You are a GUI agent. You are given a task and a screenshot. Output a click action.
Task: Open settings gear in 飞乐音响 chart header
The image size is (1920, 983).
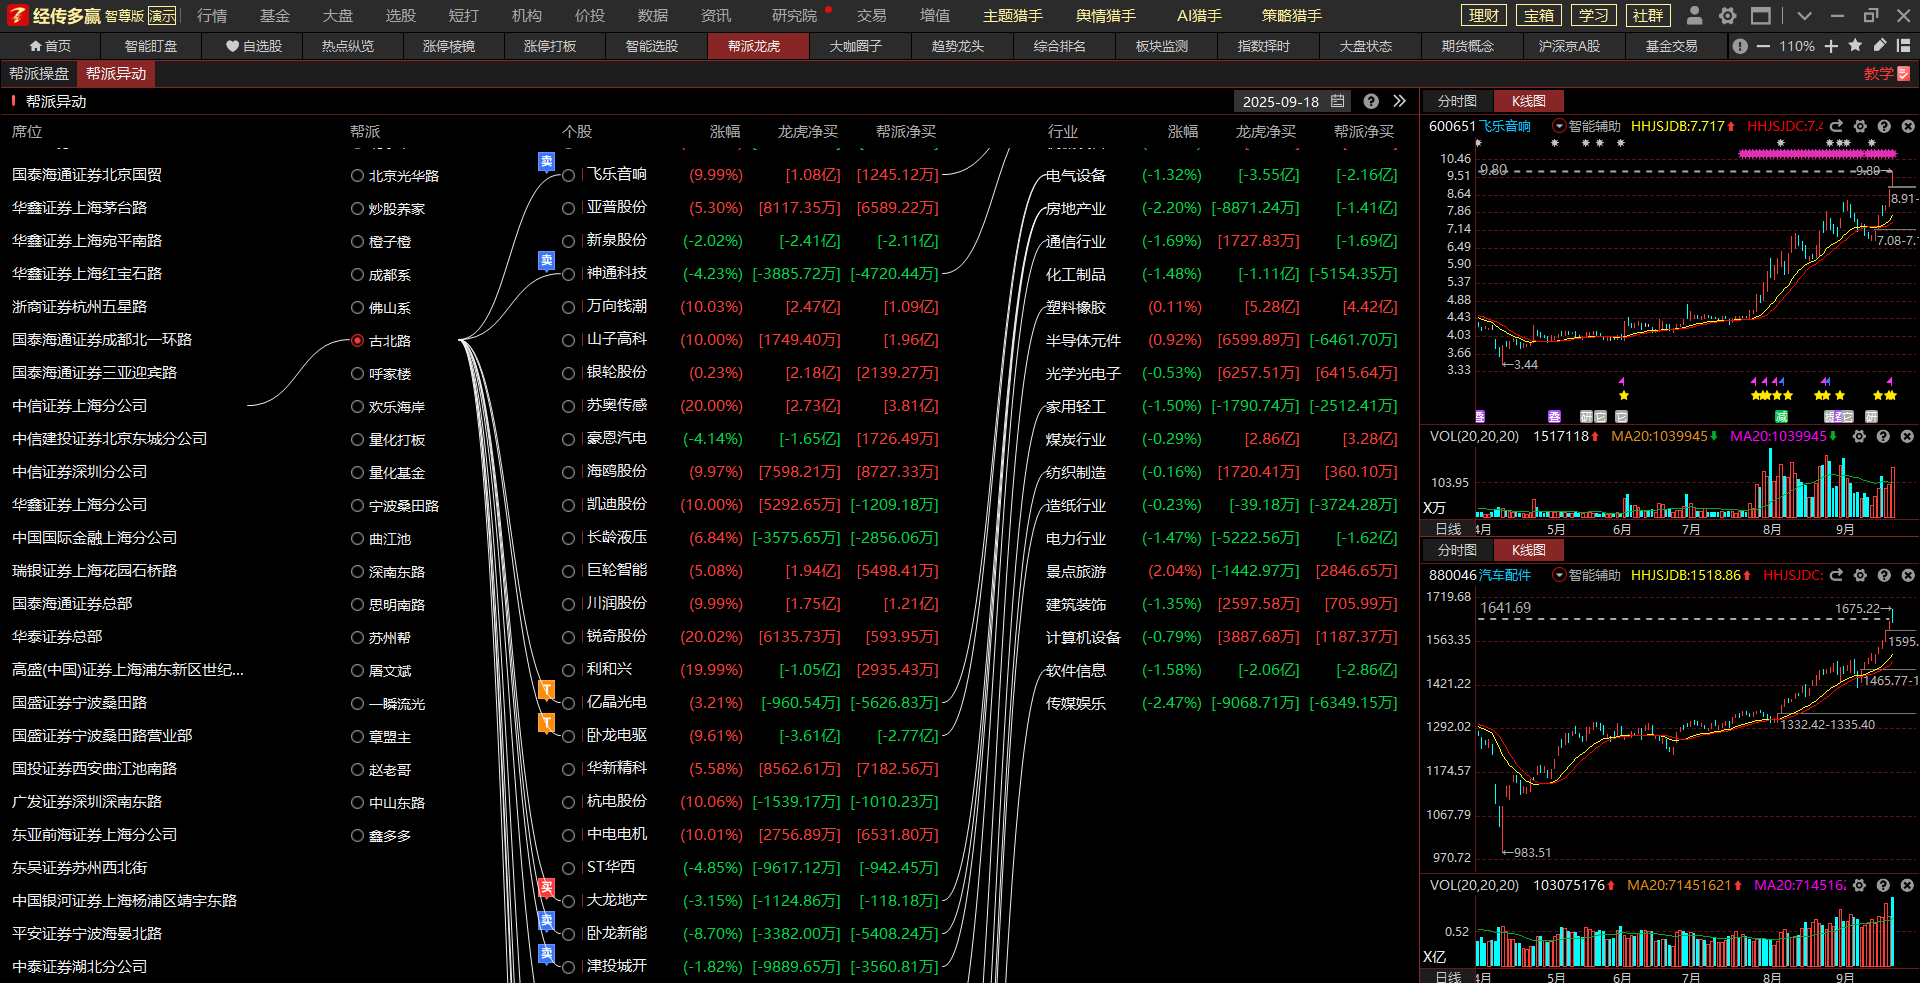pyautogui.click(x=1860, y=126)
